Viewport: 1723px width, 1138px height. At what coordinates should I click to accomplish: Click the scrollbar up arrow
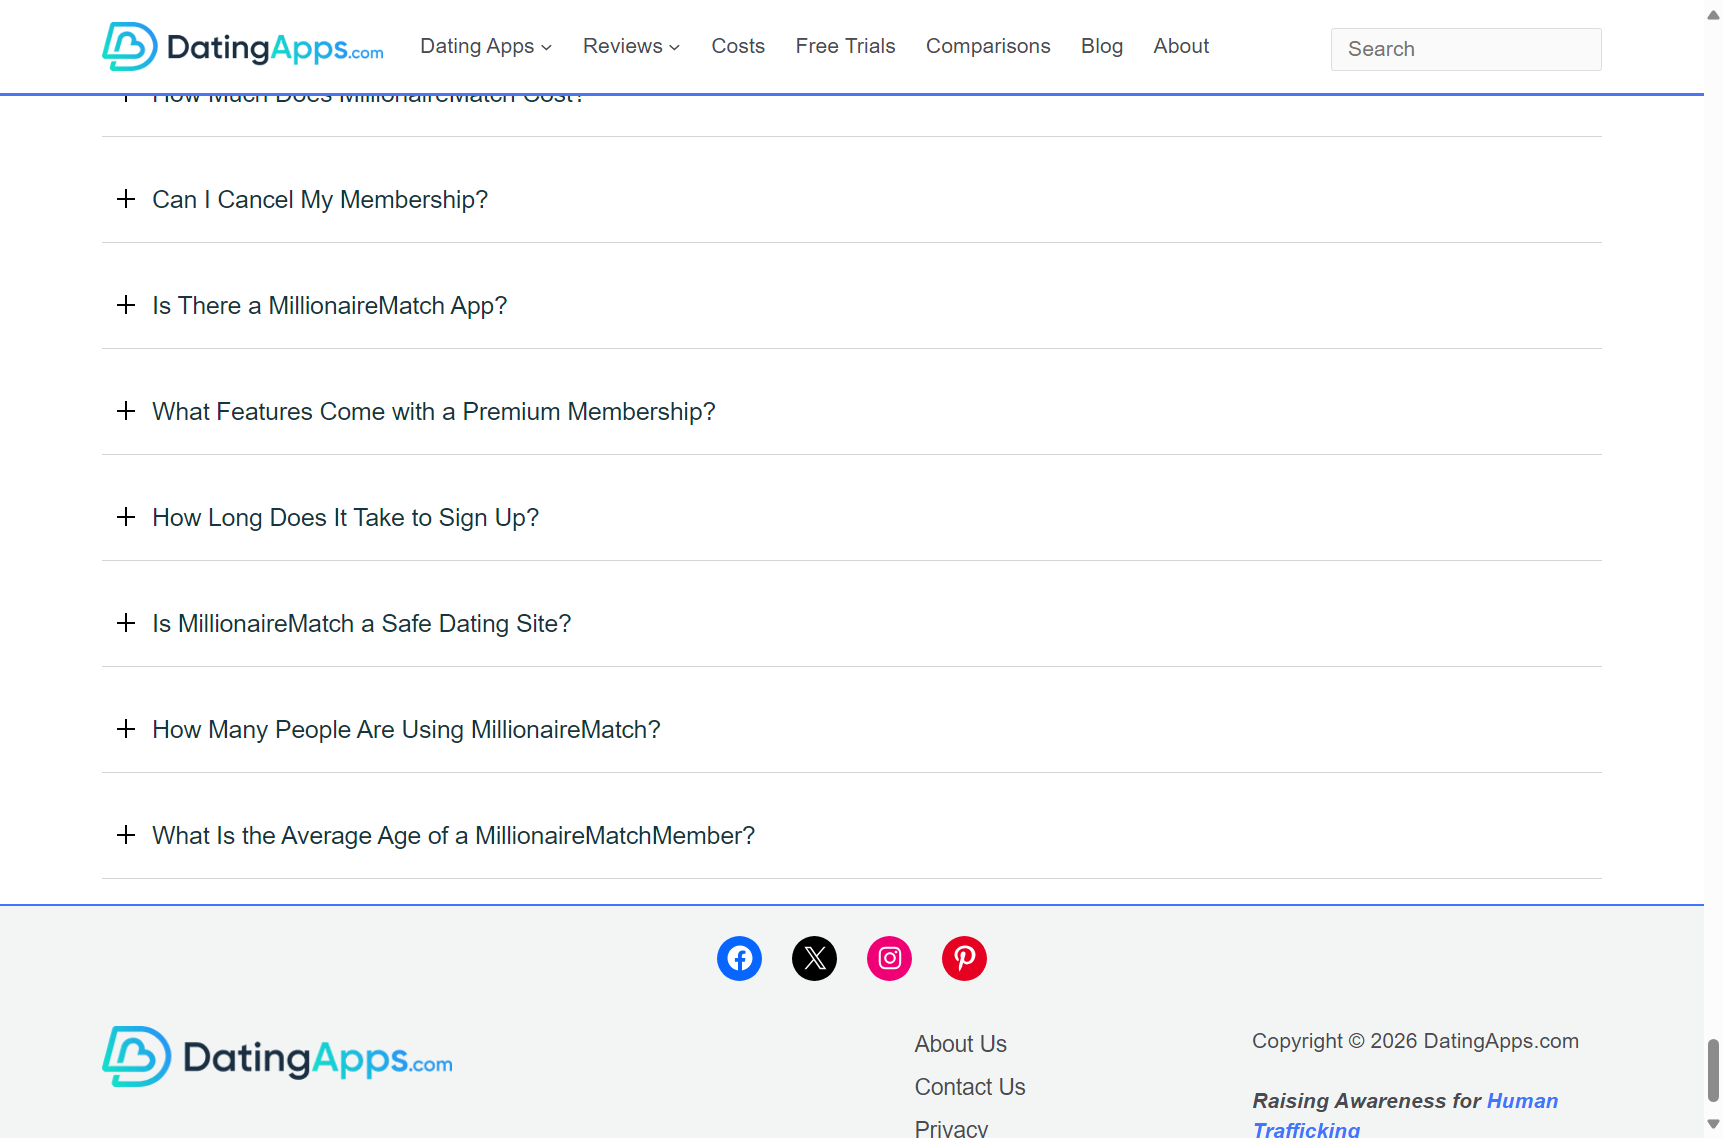(x=1713, y=15)
